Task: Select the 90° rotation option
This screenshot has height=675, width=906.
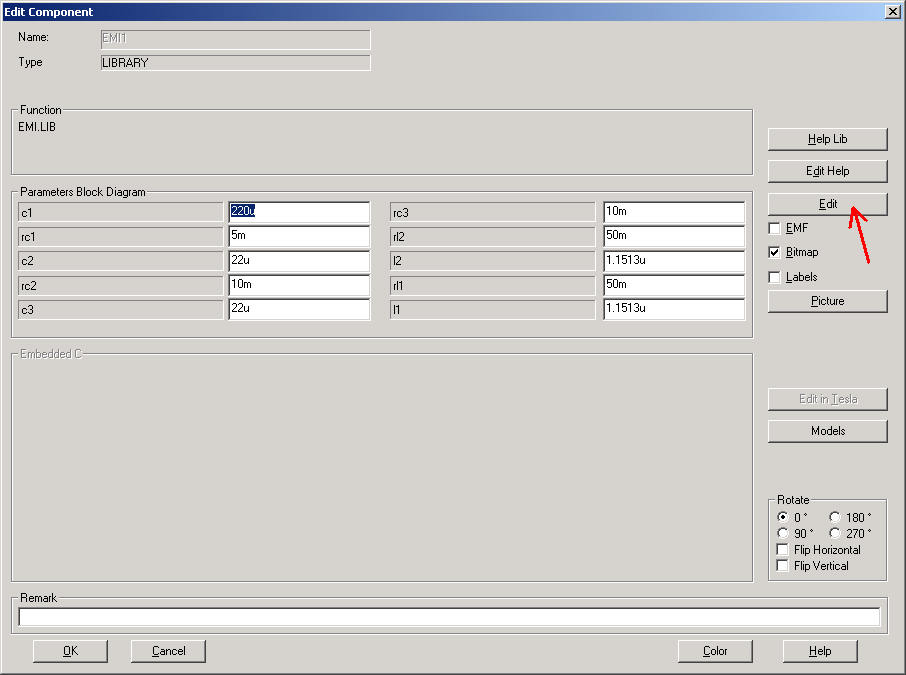Action: pos(783,534)
